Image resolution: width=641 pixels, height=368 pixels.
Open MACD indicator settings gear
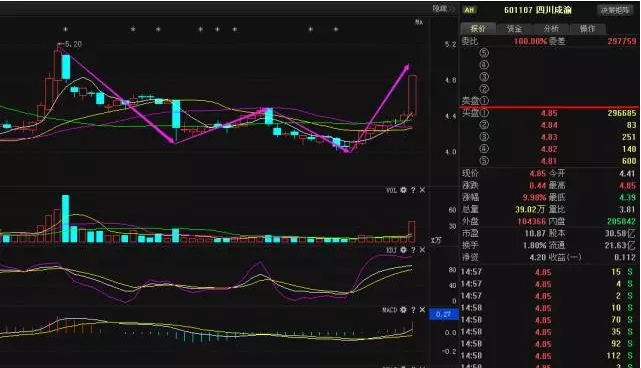[x=403, y=310]
